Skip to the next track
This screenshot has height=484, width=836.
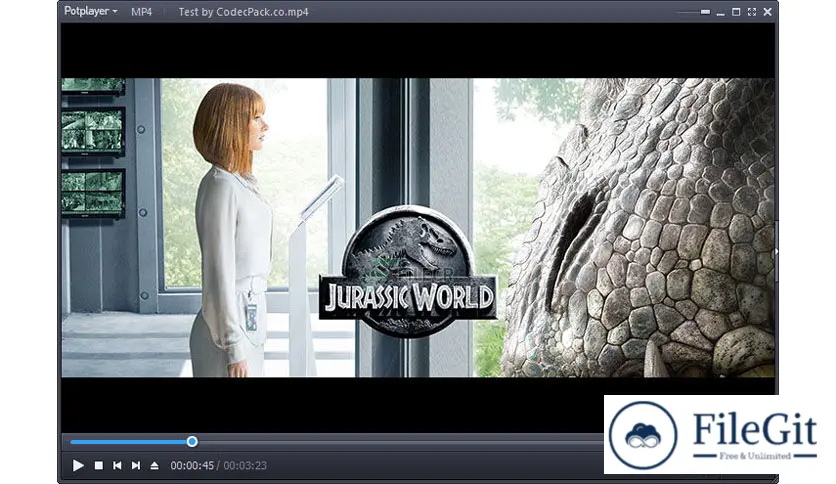tap(136, 465)
